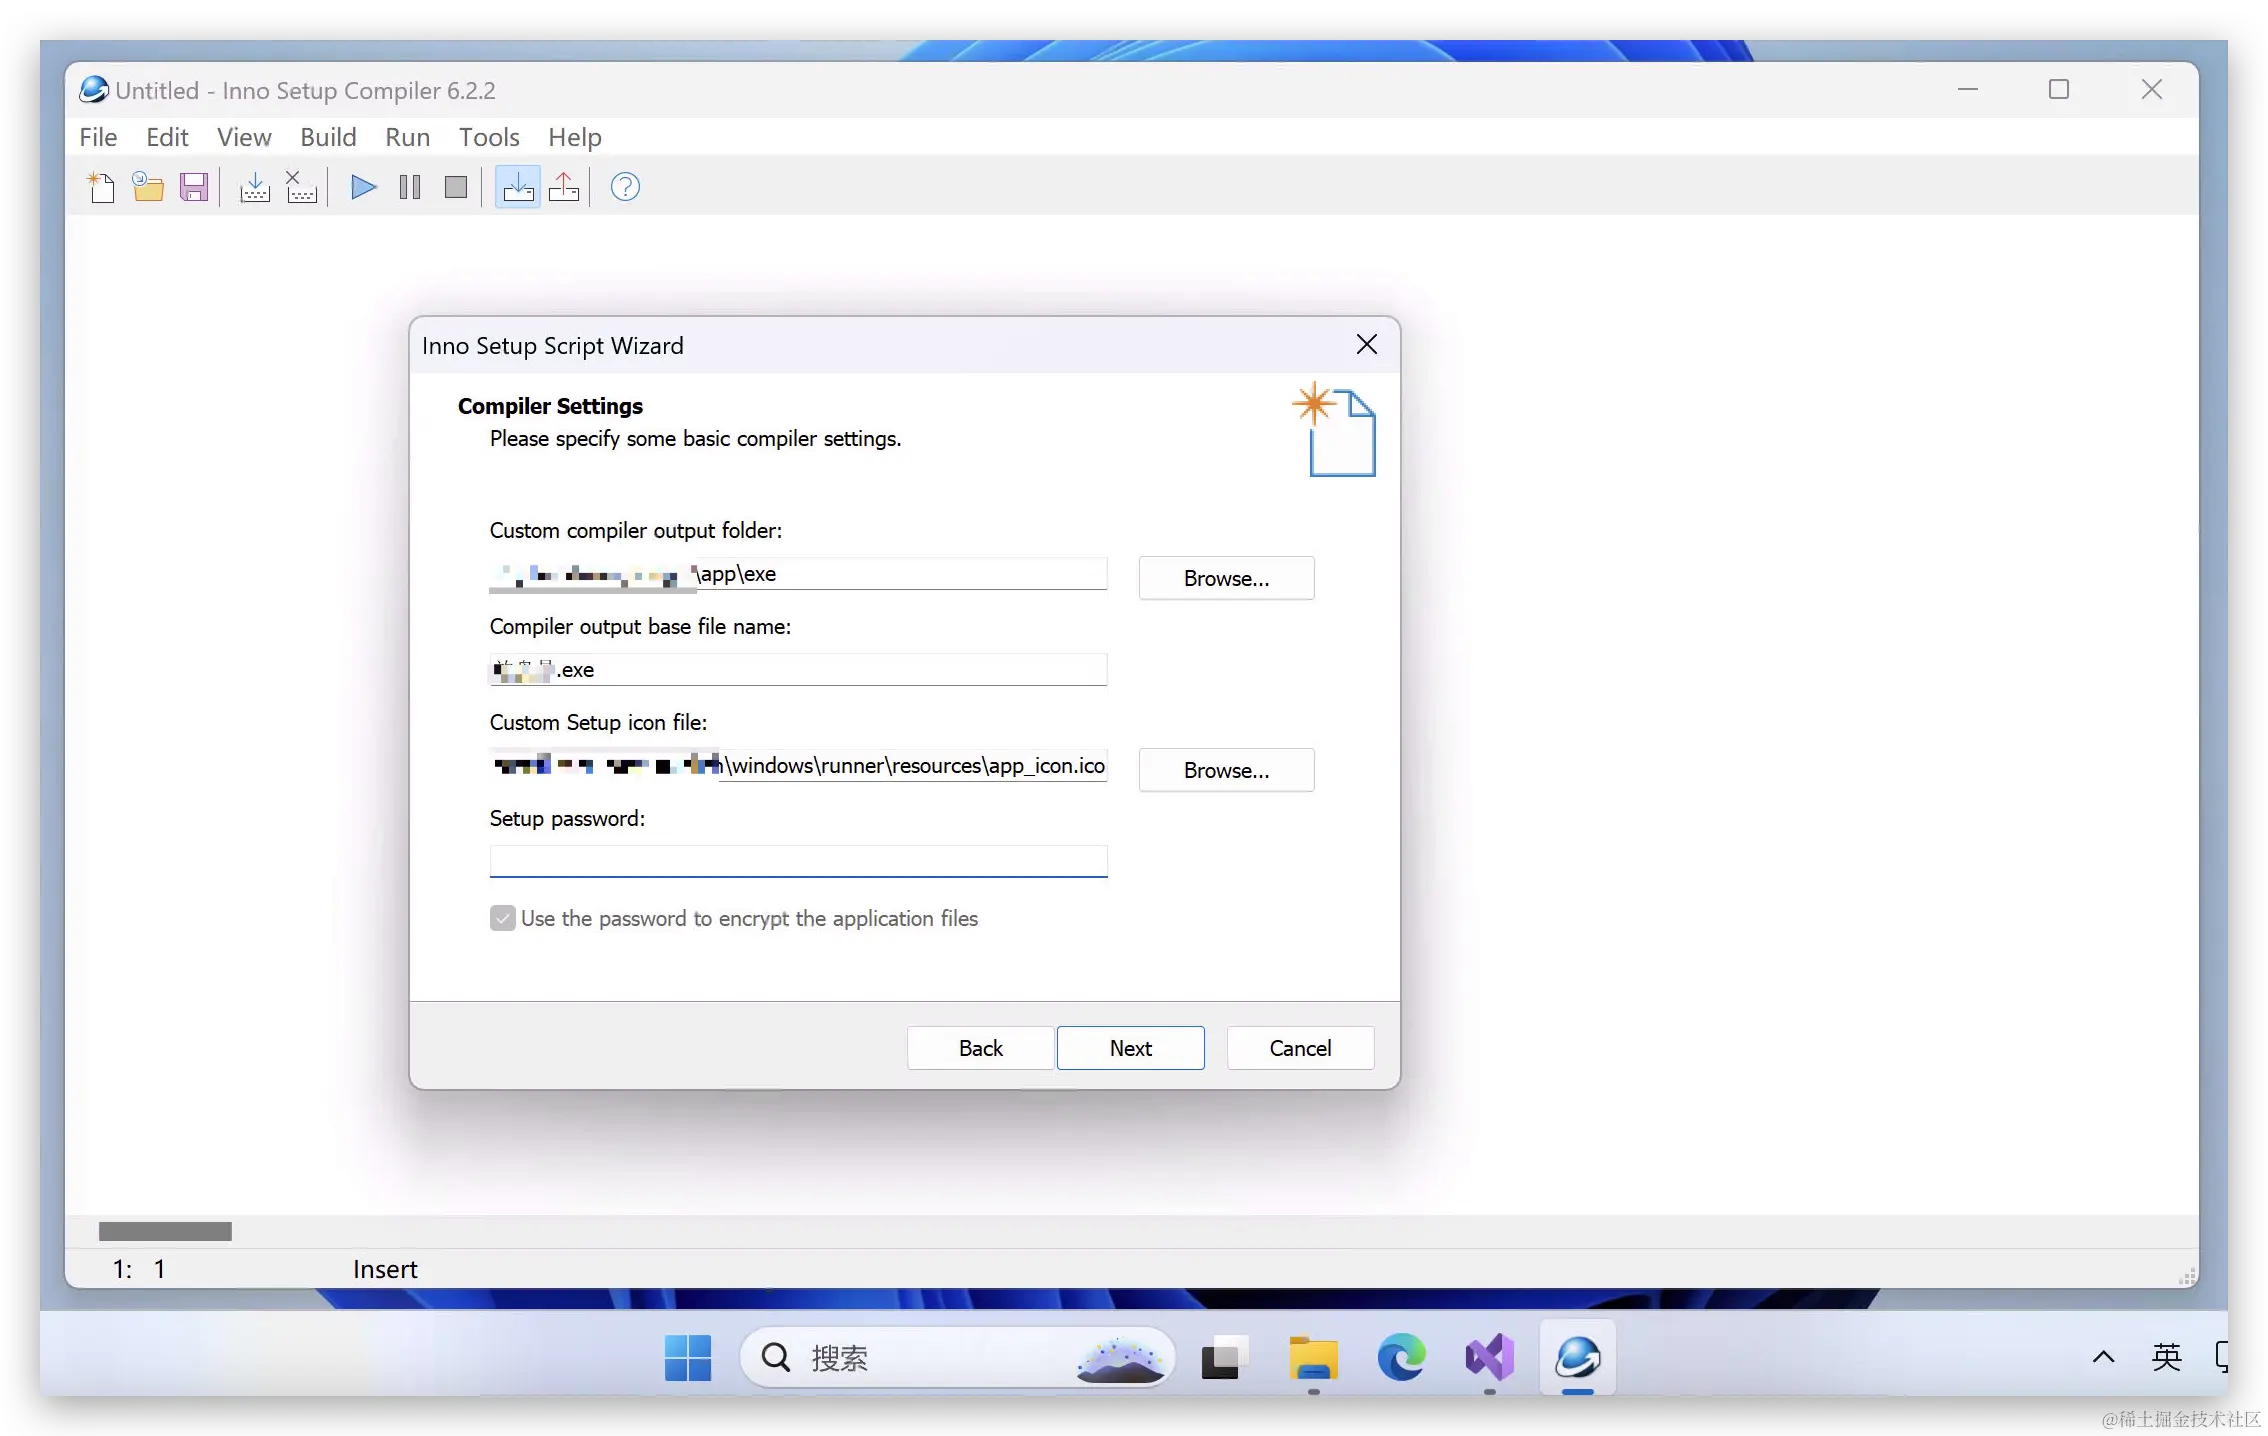Compile the script with the toolbar compile icon
This screenshot has height=1436, width=2268.
click(255, 187)
